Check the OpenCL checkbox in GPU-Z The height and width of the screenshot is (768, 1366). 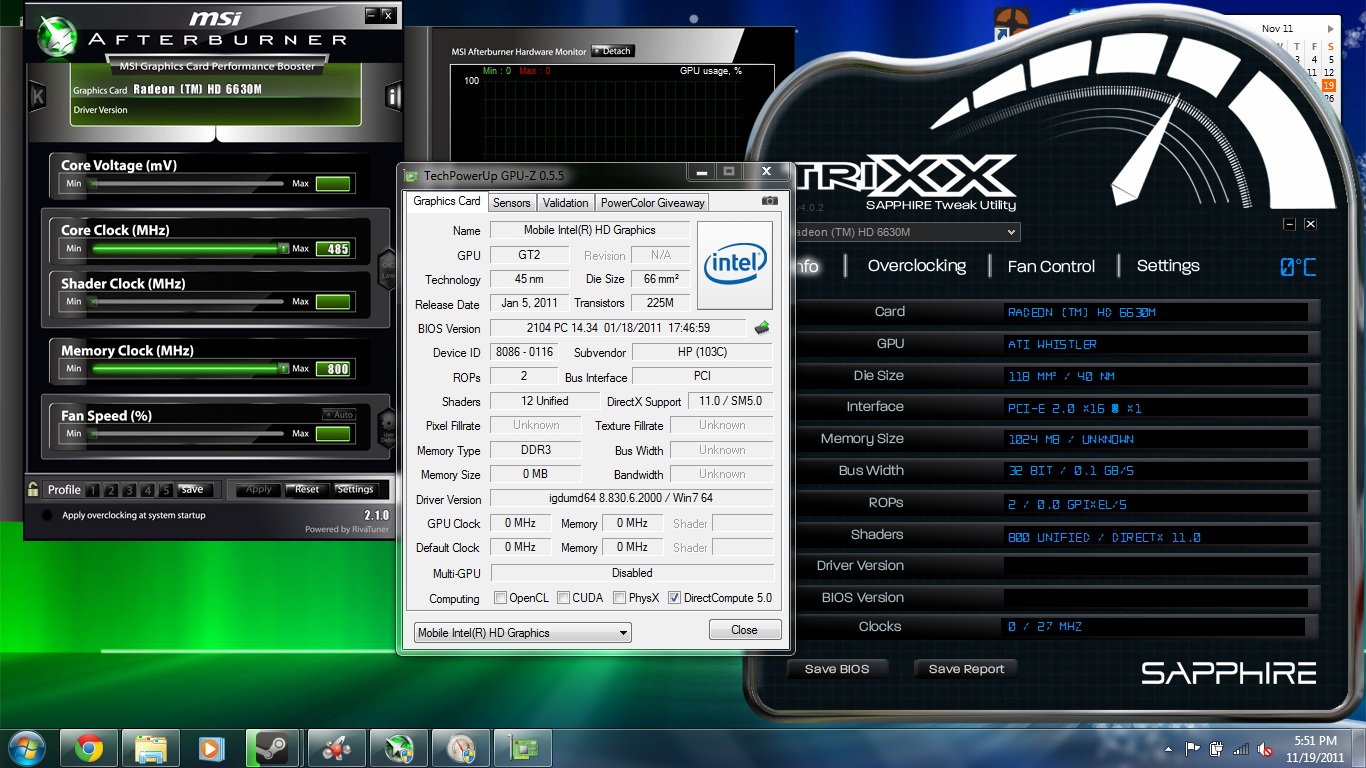click(501, 598)
